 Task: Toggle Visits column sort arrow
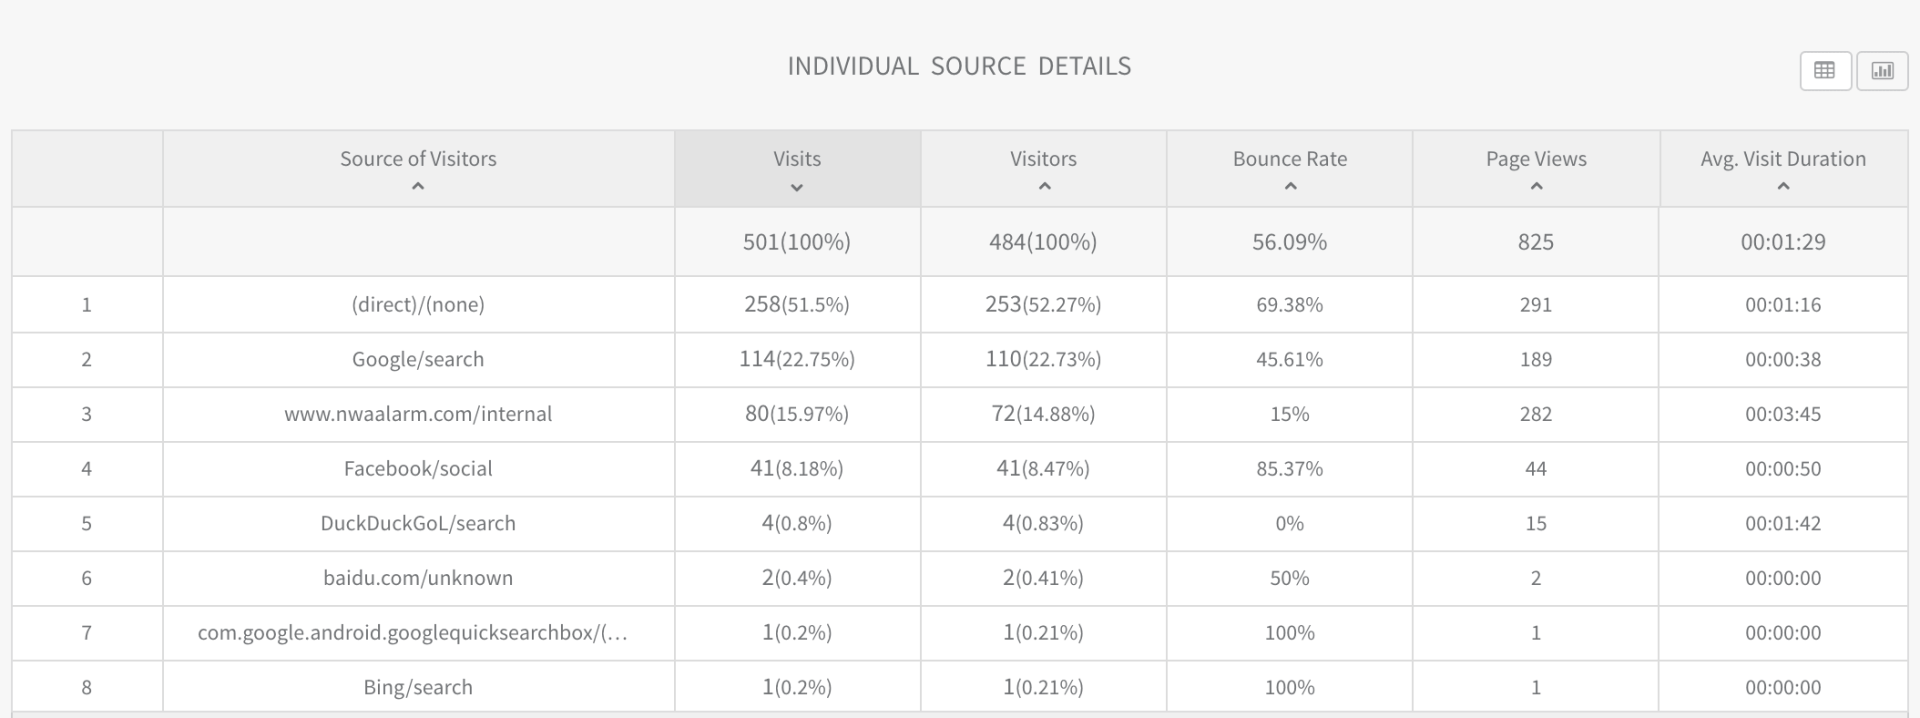(x=797, y=188)
